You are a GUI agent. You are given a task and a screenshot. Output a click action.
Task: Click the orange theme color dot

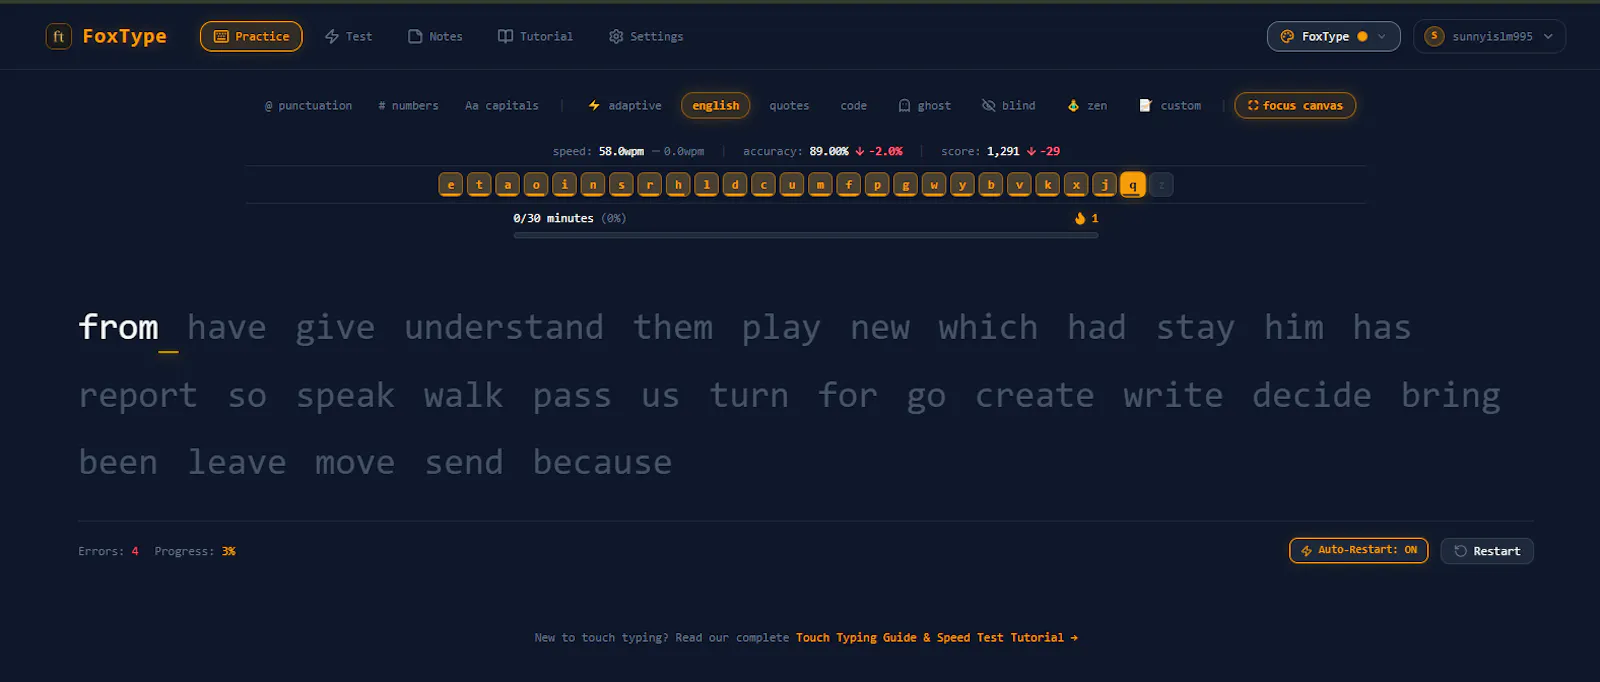[1362, 36]
